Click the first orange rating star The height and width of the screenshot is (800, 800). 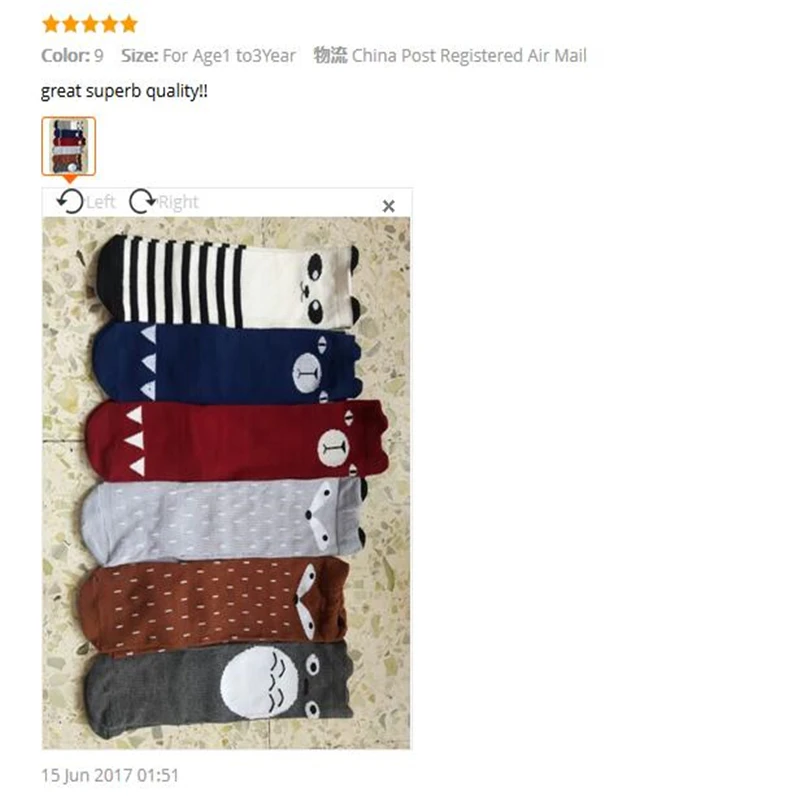(x=51, y=24)
